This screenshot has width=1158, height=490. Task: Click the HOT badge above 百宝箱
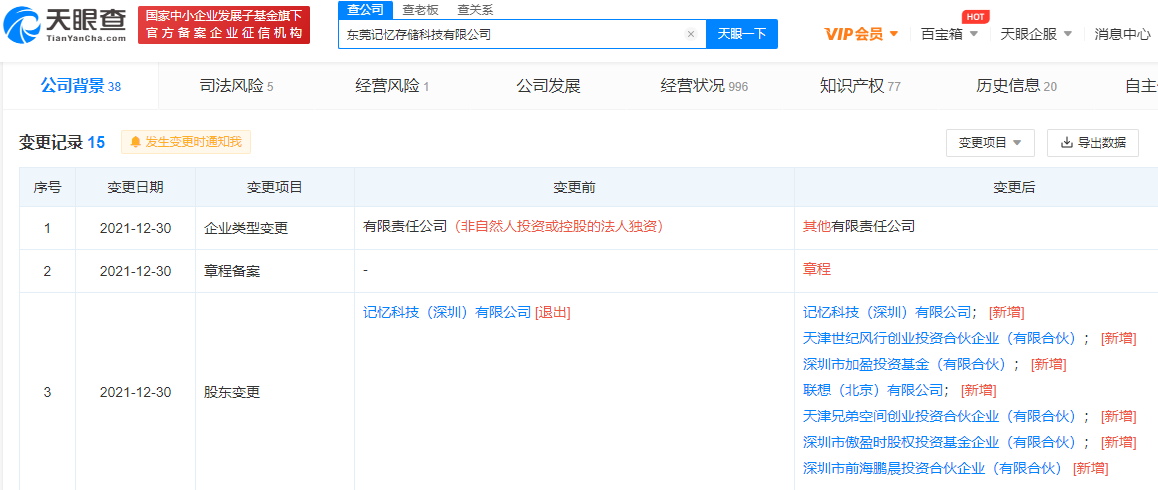pyautogui.click(x=975, y=17)
